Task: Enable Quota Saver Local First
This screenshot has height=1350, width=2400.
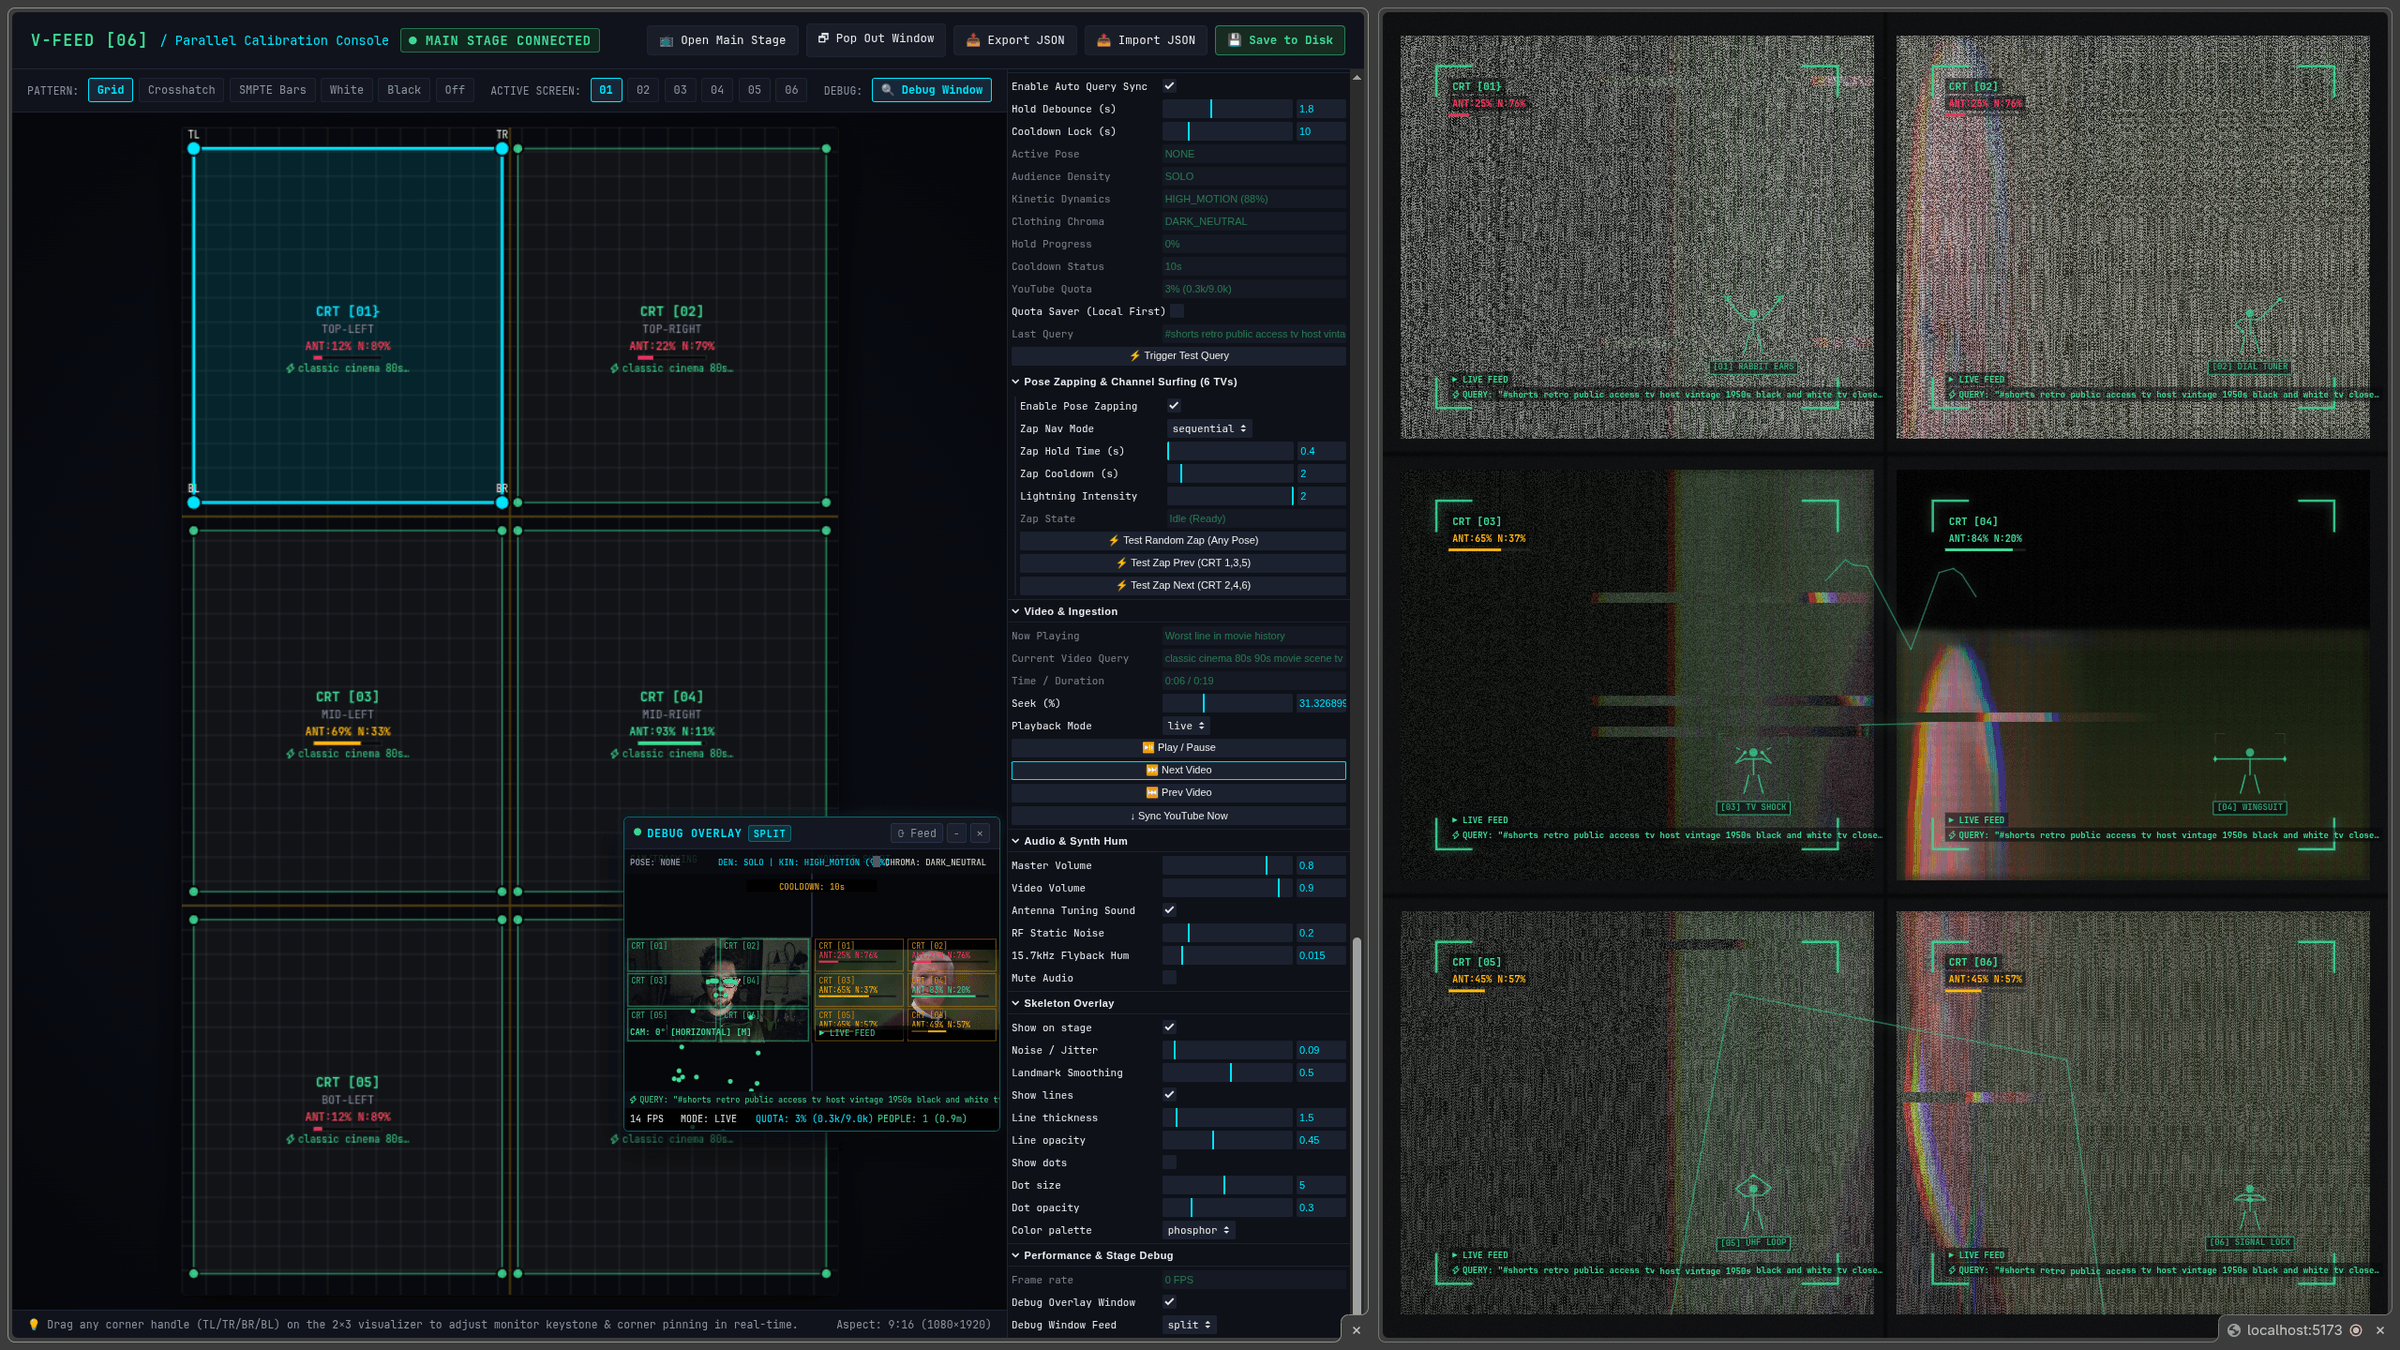Action: (x=1177, y=311)
